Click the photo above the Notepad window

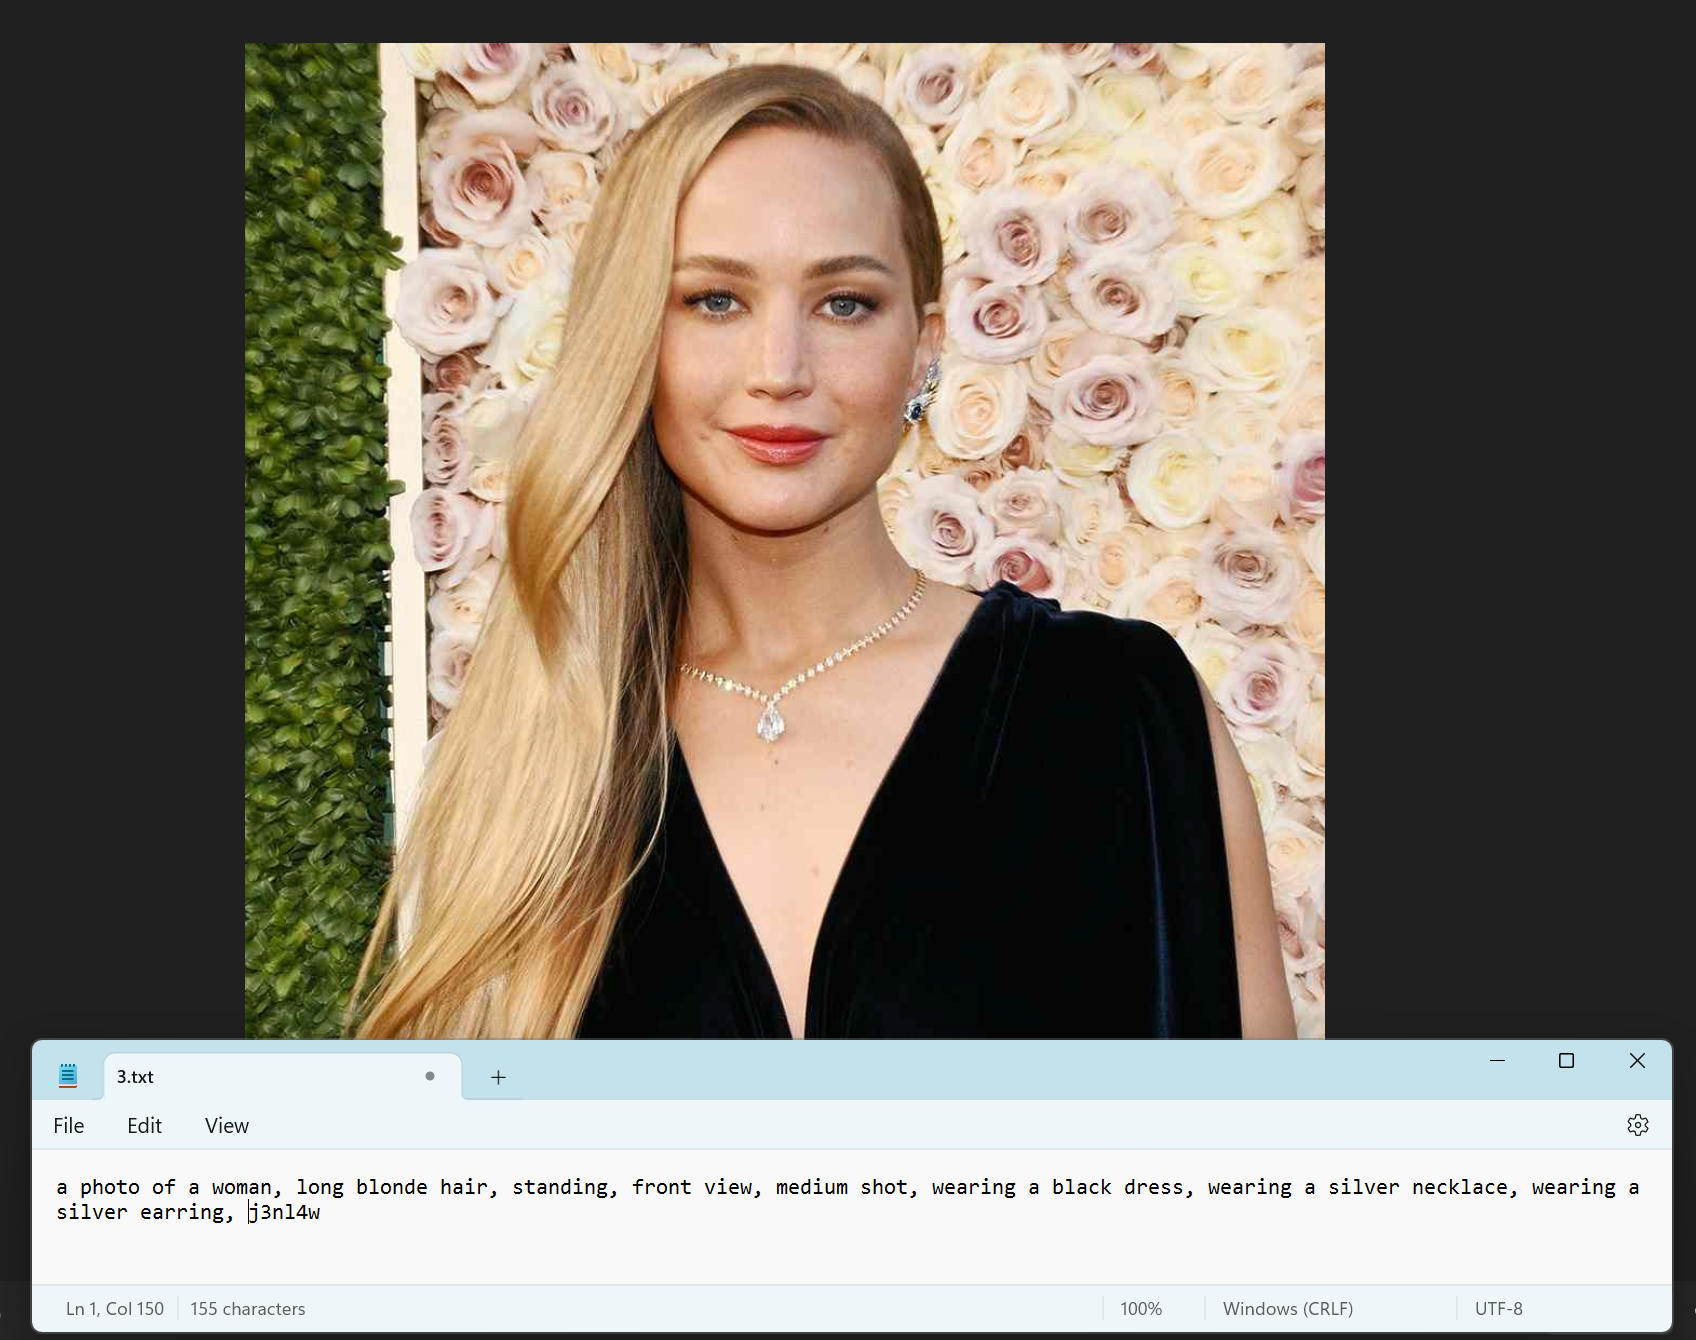coord(784,500)
